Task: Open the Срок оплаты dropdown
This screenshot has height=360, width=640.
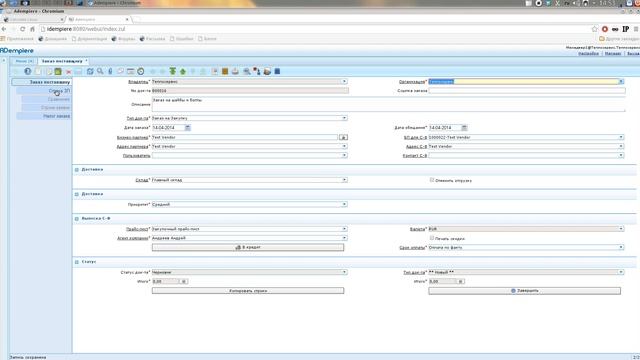Action: (x=621, y=247)
